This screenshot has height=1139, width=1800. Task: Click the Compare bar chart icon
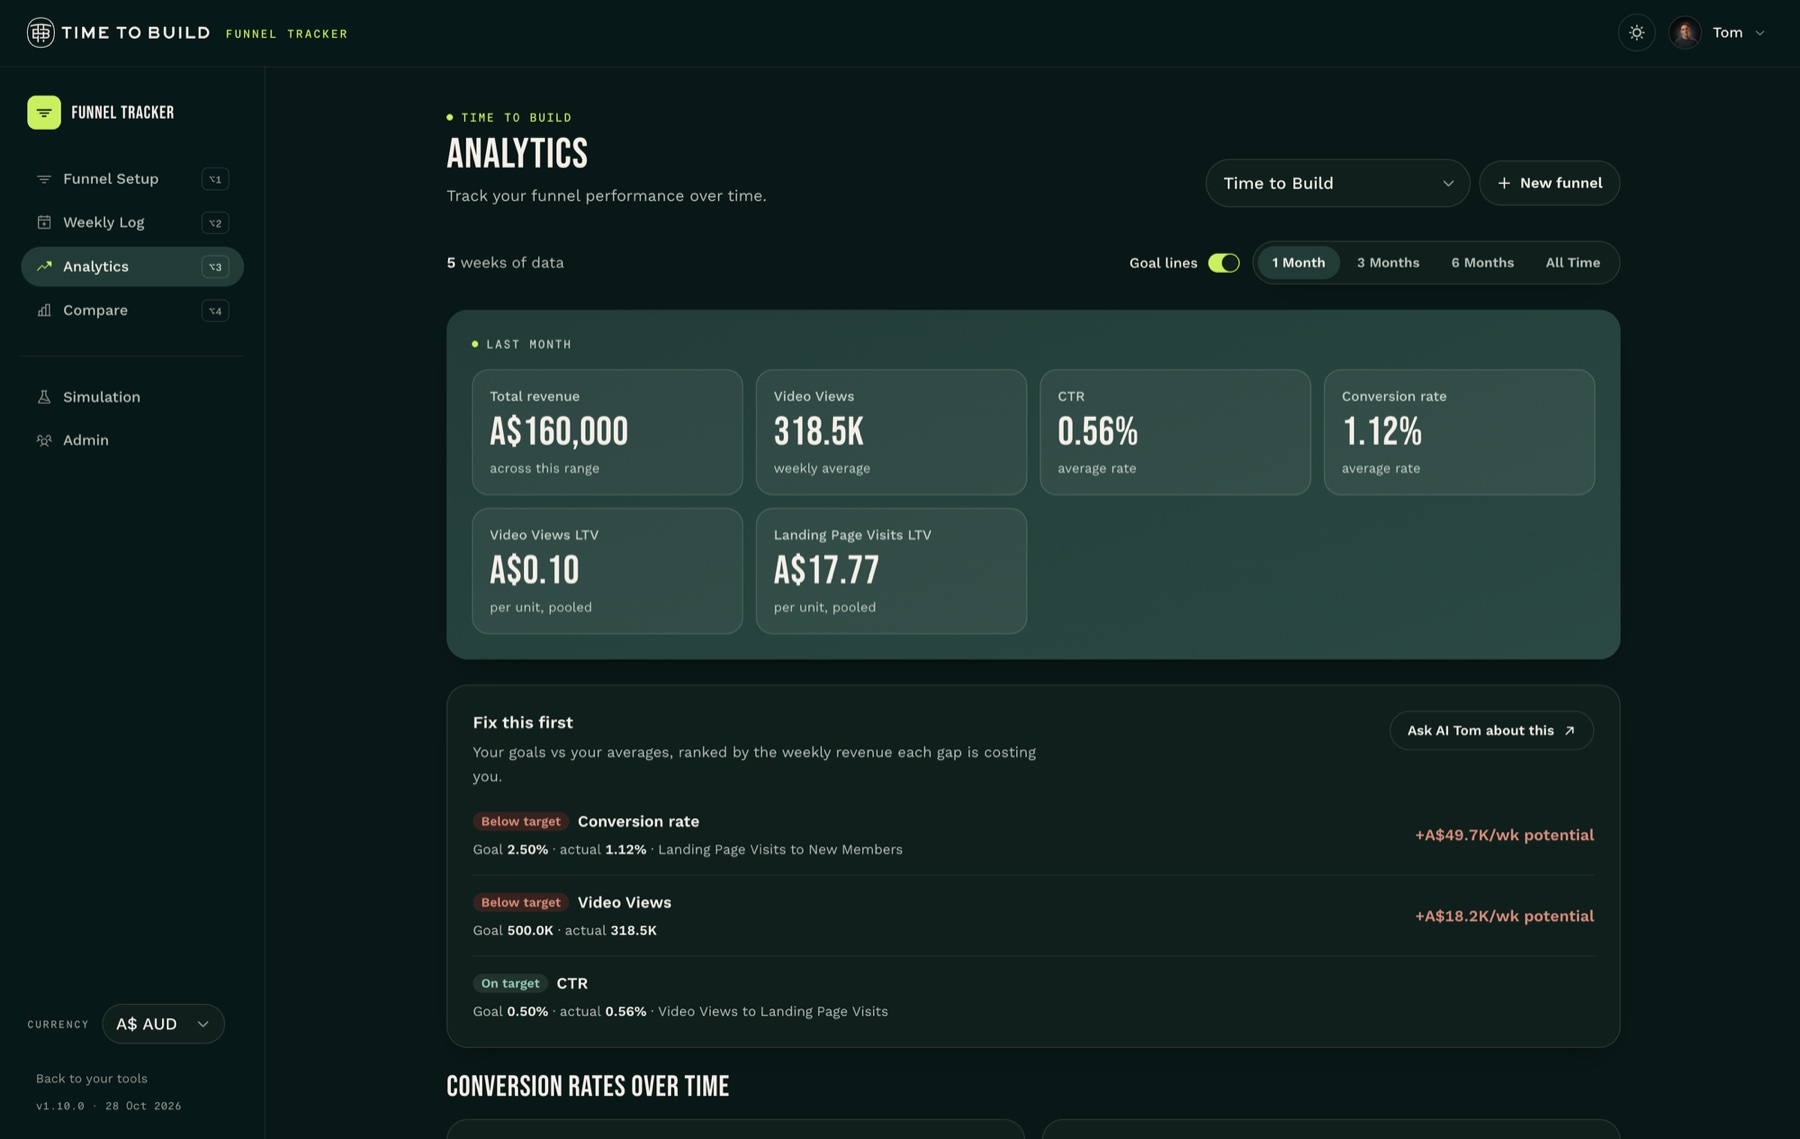pos(44,310)
